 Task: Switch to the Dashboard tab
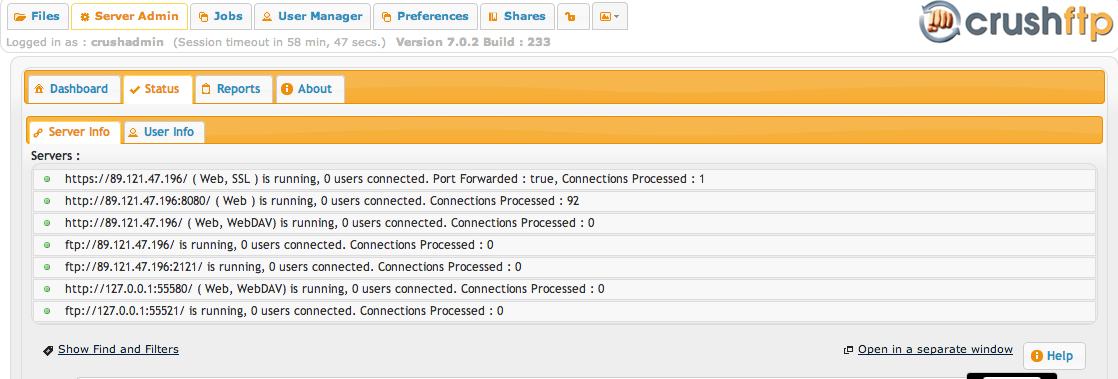point(74,89)
